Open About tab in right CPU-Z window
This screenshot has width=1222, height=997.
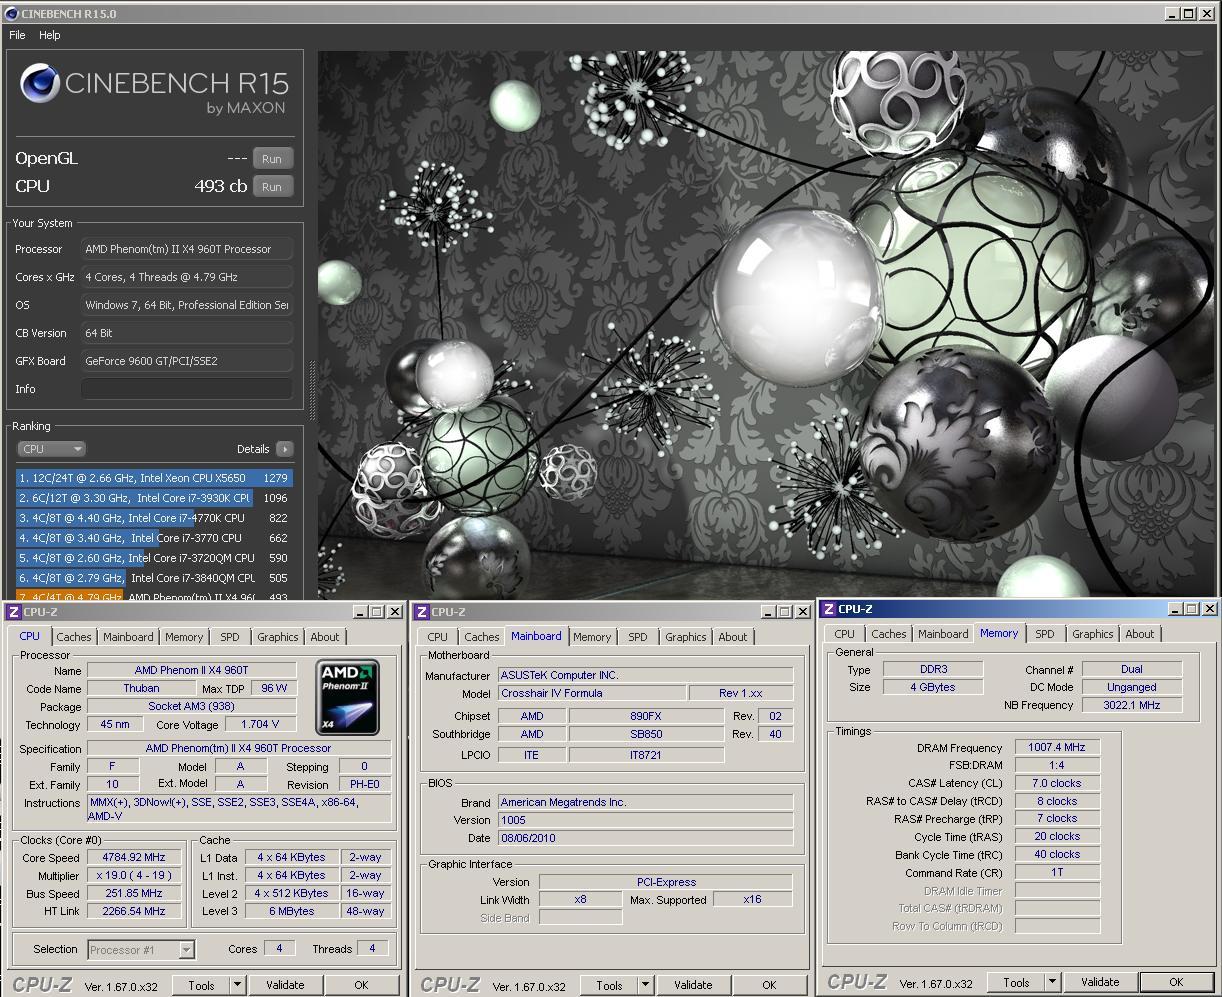(x=1140, y=634)
